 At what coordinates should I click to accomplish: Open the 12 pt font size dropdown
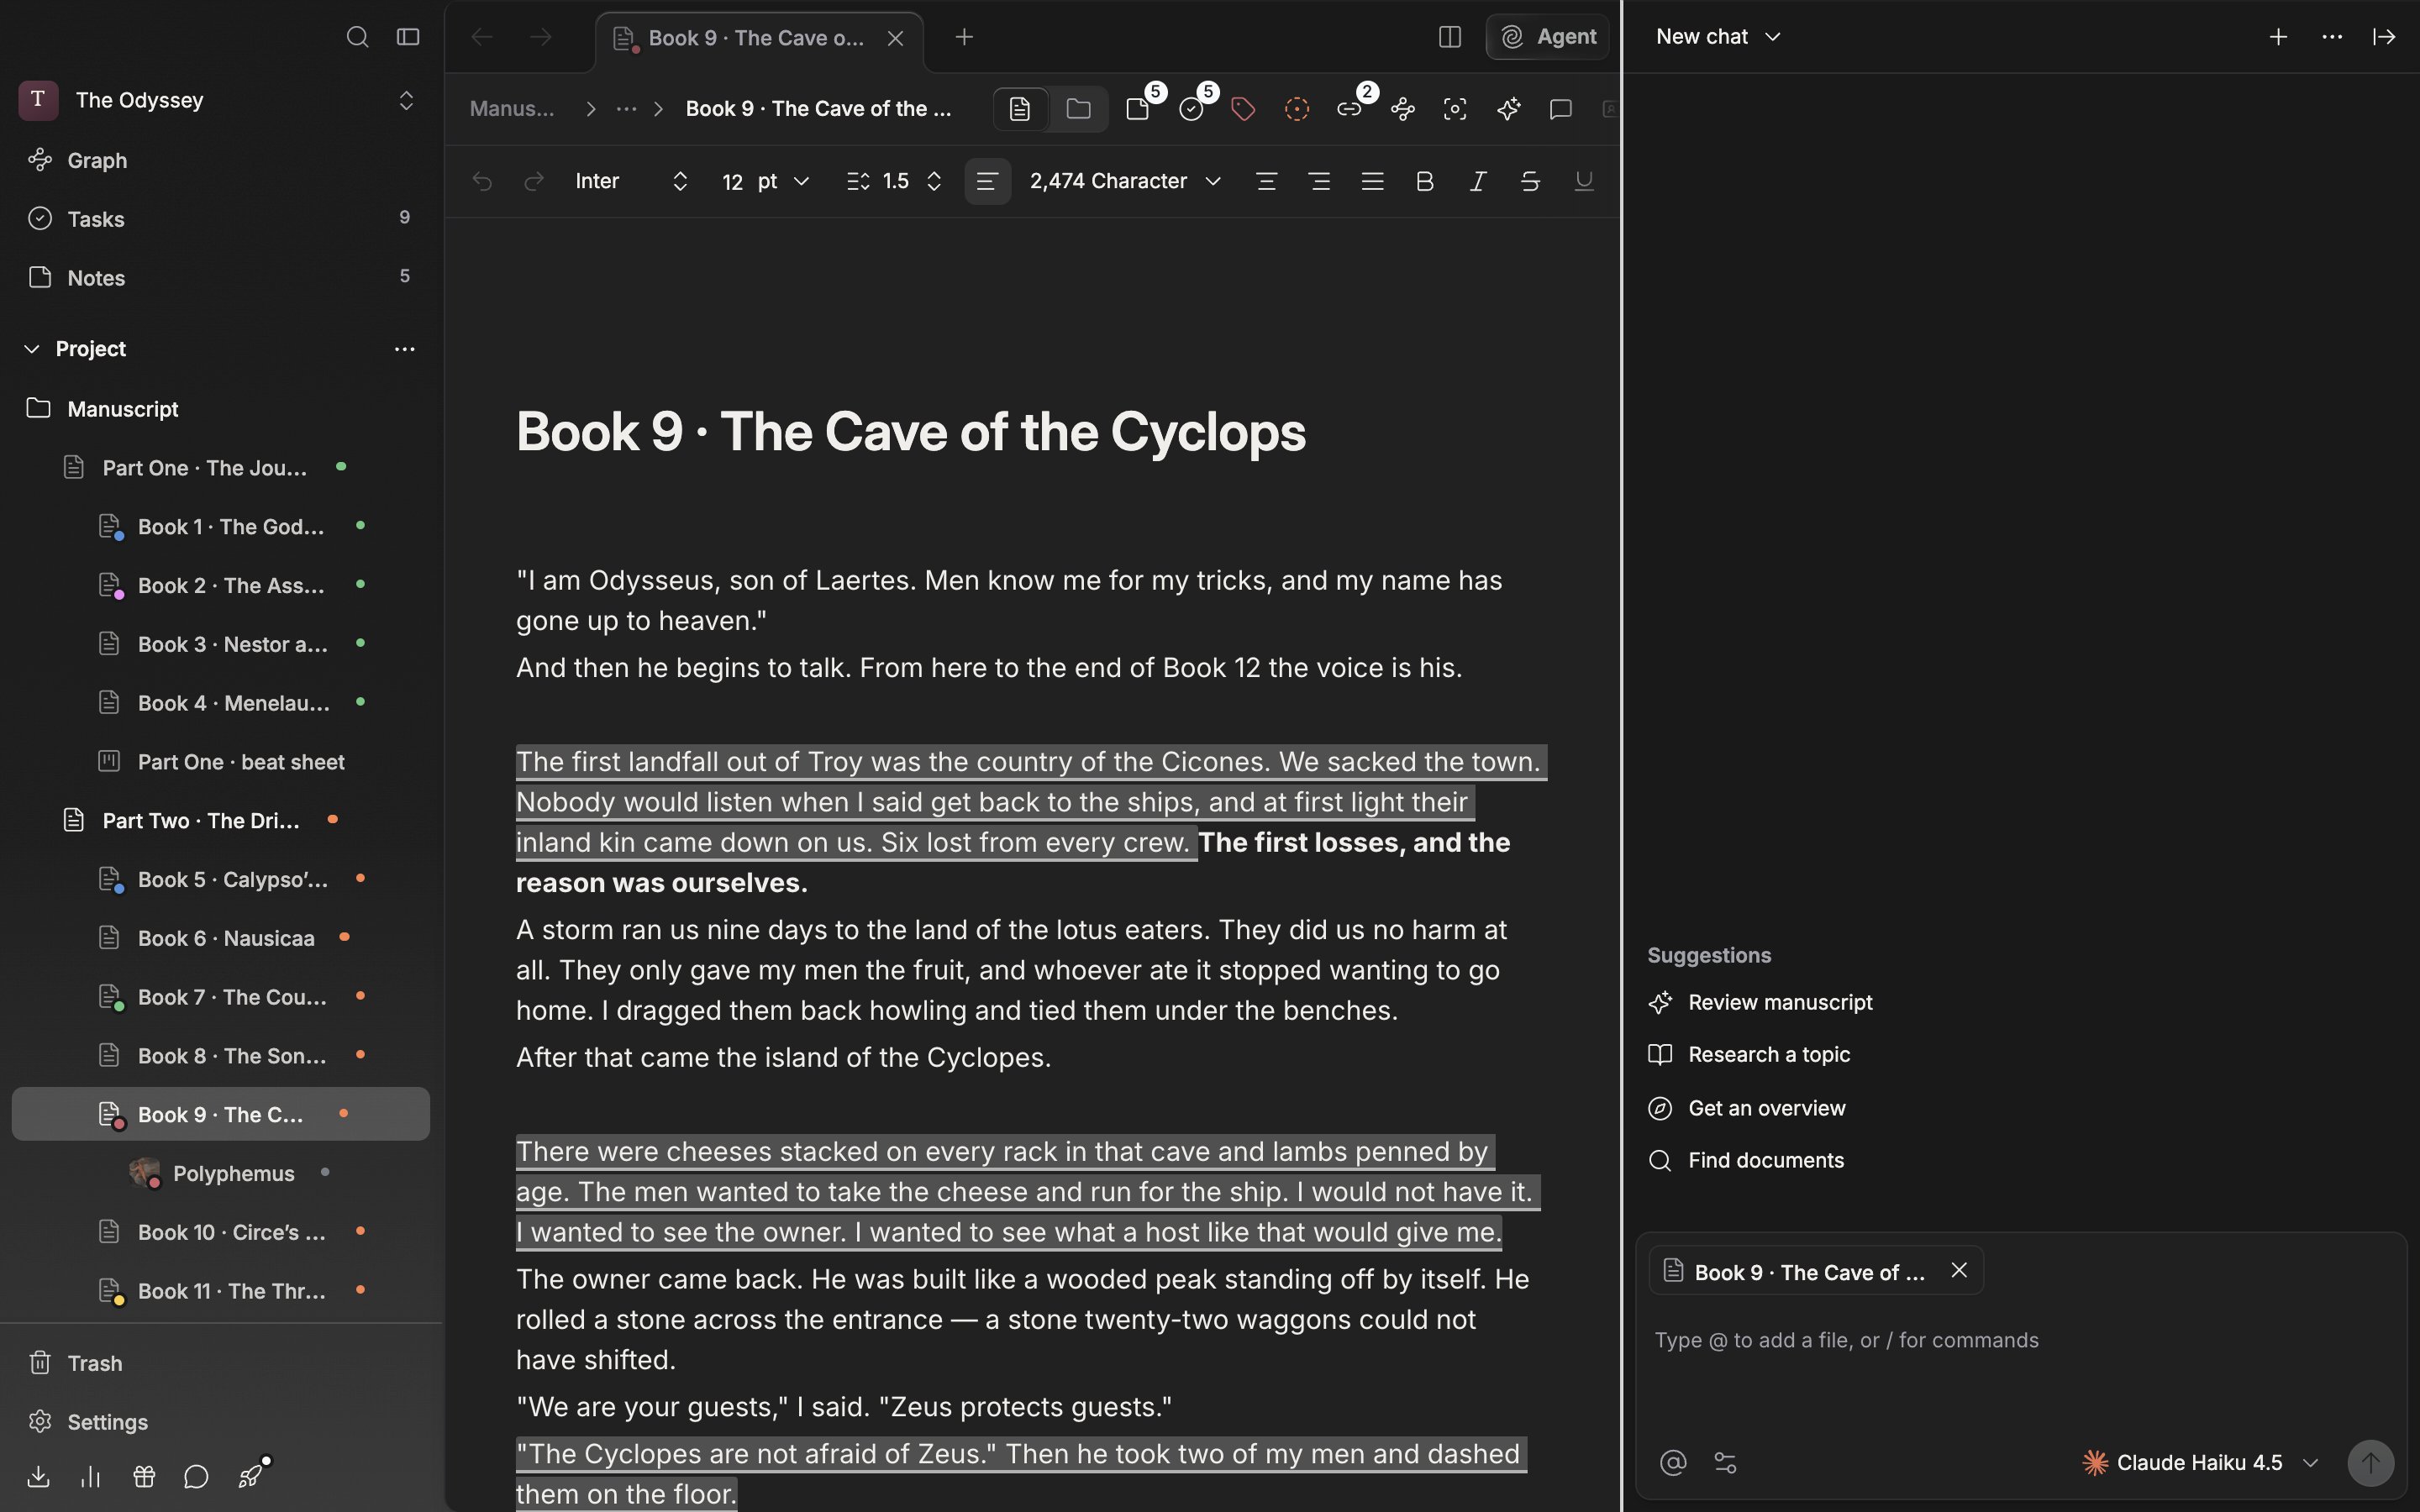pyautogui.click(x=765, y=181)
